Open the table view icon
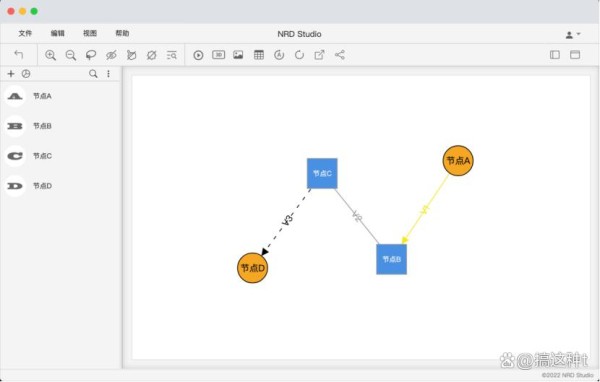Screen dimensions: 600x382 (259, 55)
